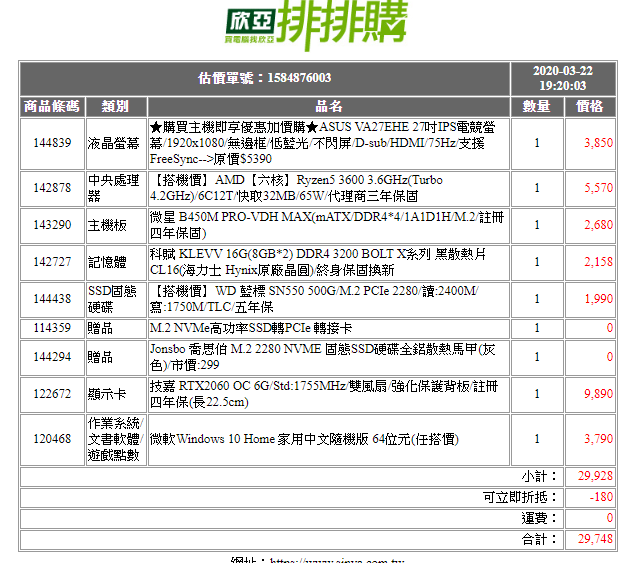The width and height of the screenshot is (640, 563).
Task: Click the 類別 column header
Action: [116, 107]
